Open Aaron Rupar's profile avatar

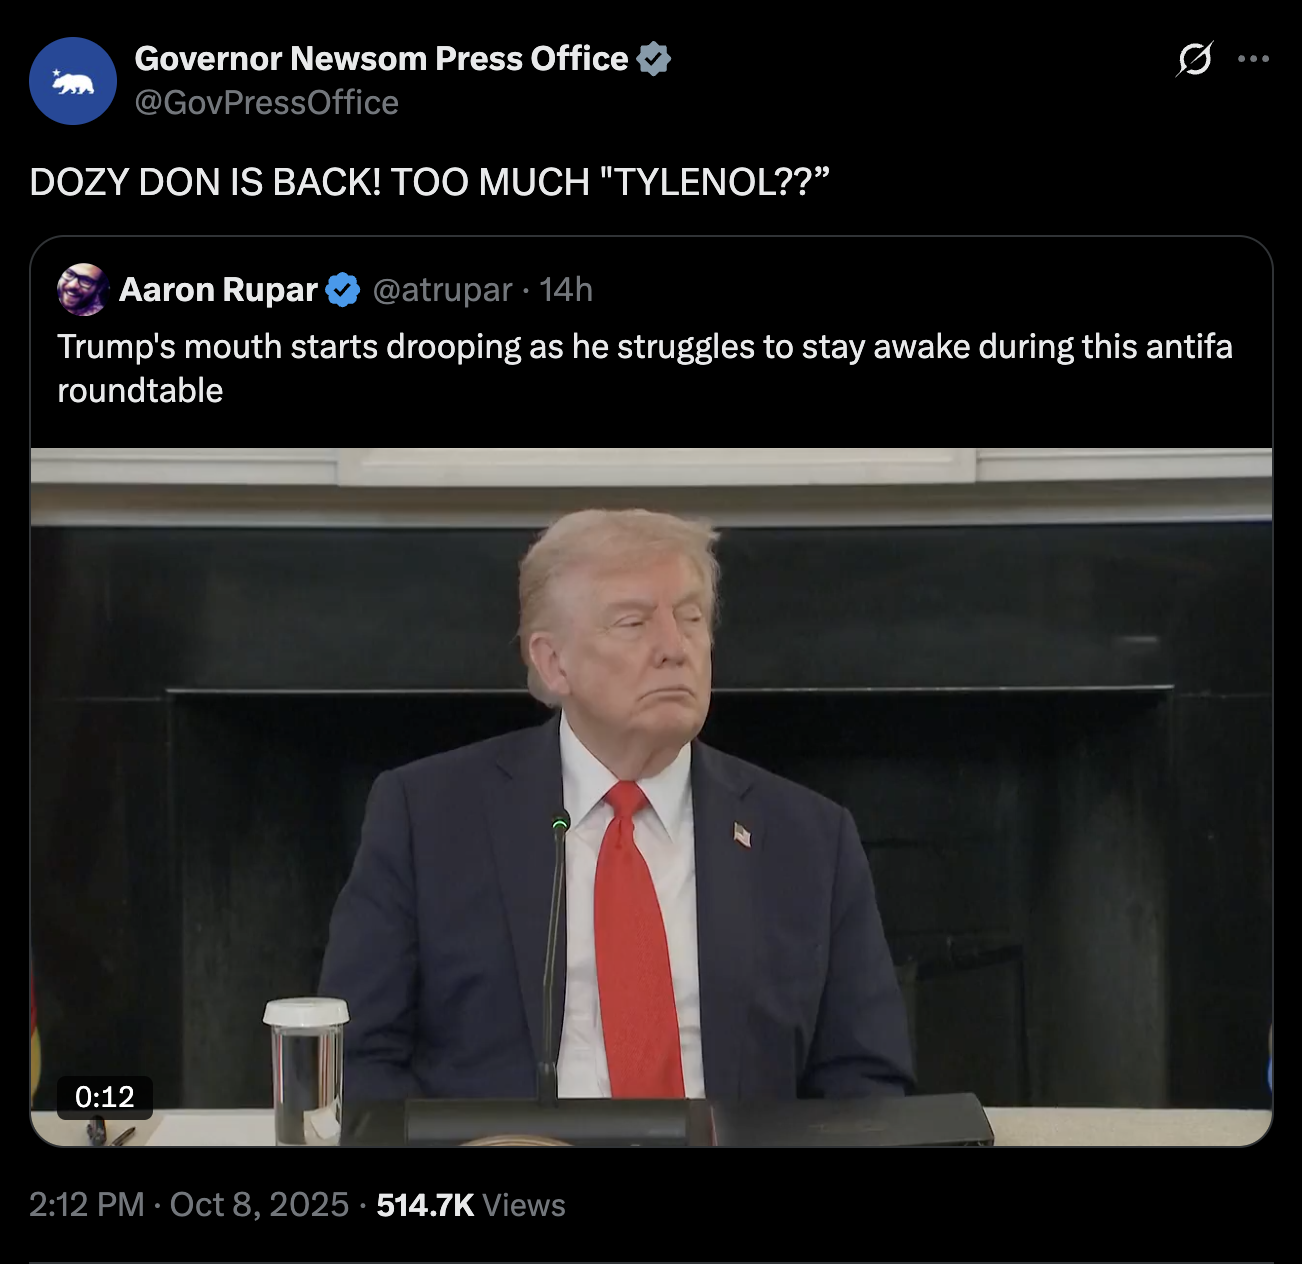coord(83,290)
